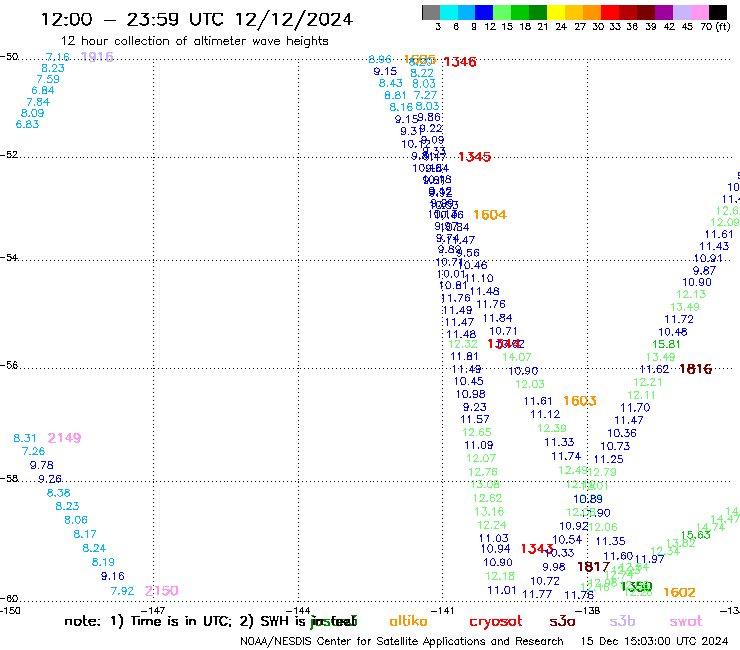This screenshot has height=650, width=740.
Task: Click the title '12:00 – 23:59 UTC 12/12/2024'
Action: click(197, 19)
